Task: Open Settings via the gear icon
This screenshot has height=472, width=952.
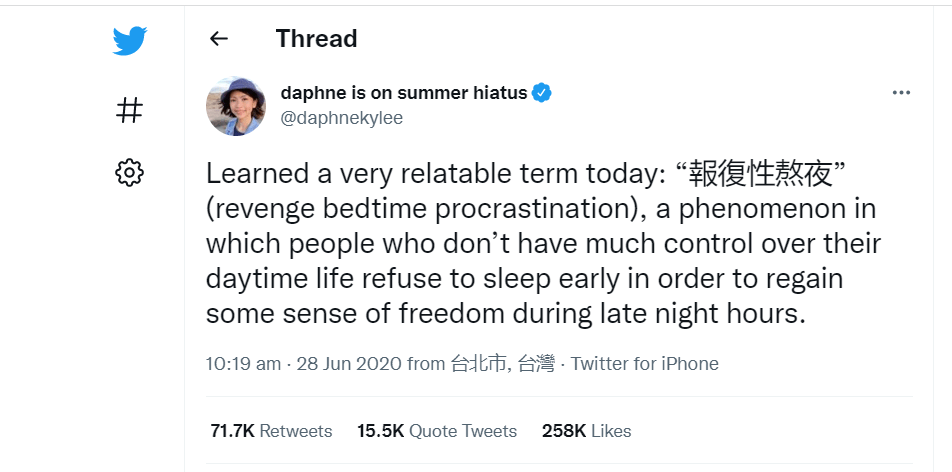Action: [130, 172]
